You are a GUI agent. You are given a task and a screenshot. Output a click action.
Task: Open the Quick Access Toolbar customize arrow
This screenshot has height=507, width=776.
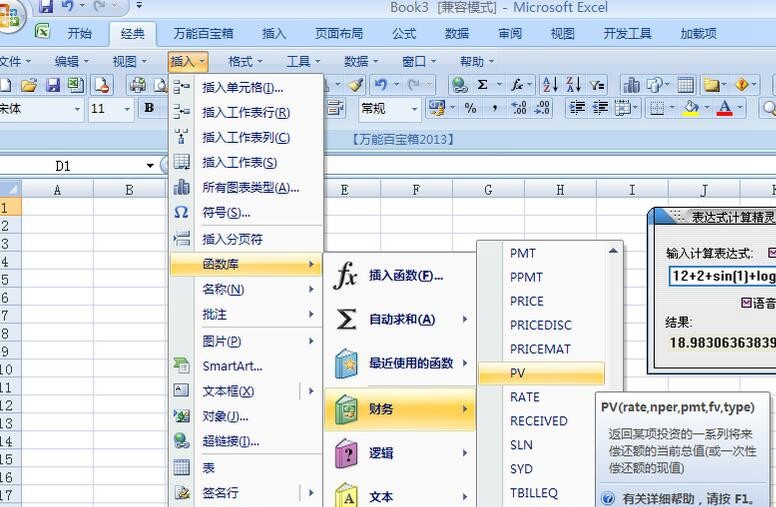[139, 6]
